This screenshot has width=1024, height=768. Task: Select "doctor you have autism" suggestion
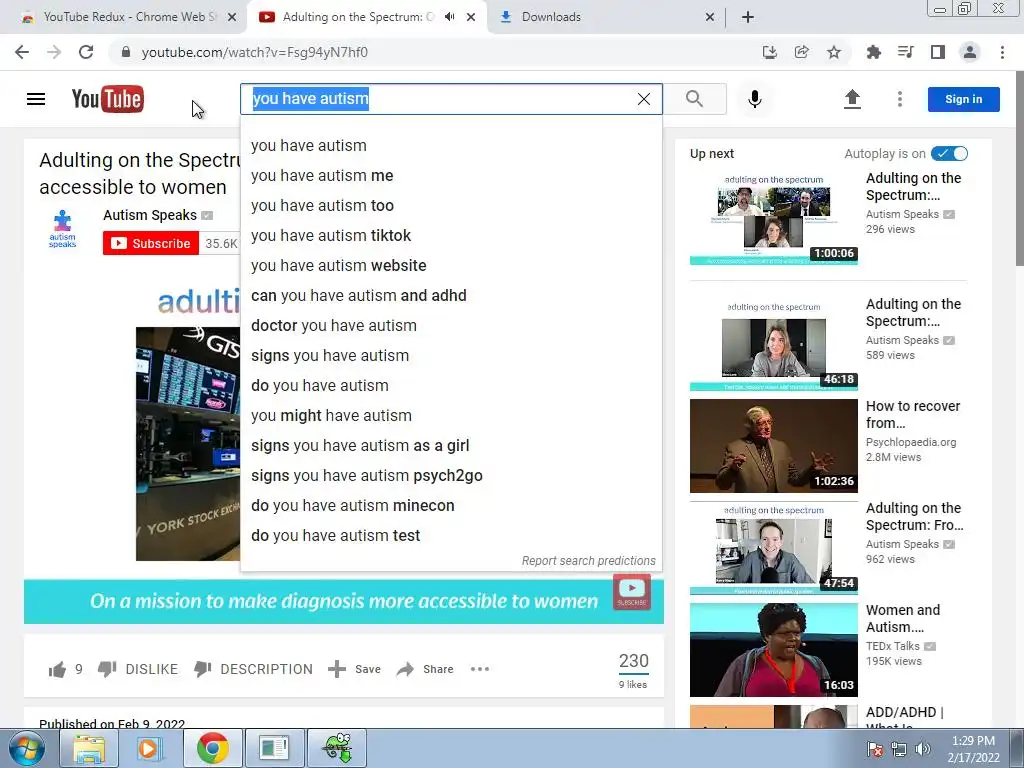pos(451,326)
